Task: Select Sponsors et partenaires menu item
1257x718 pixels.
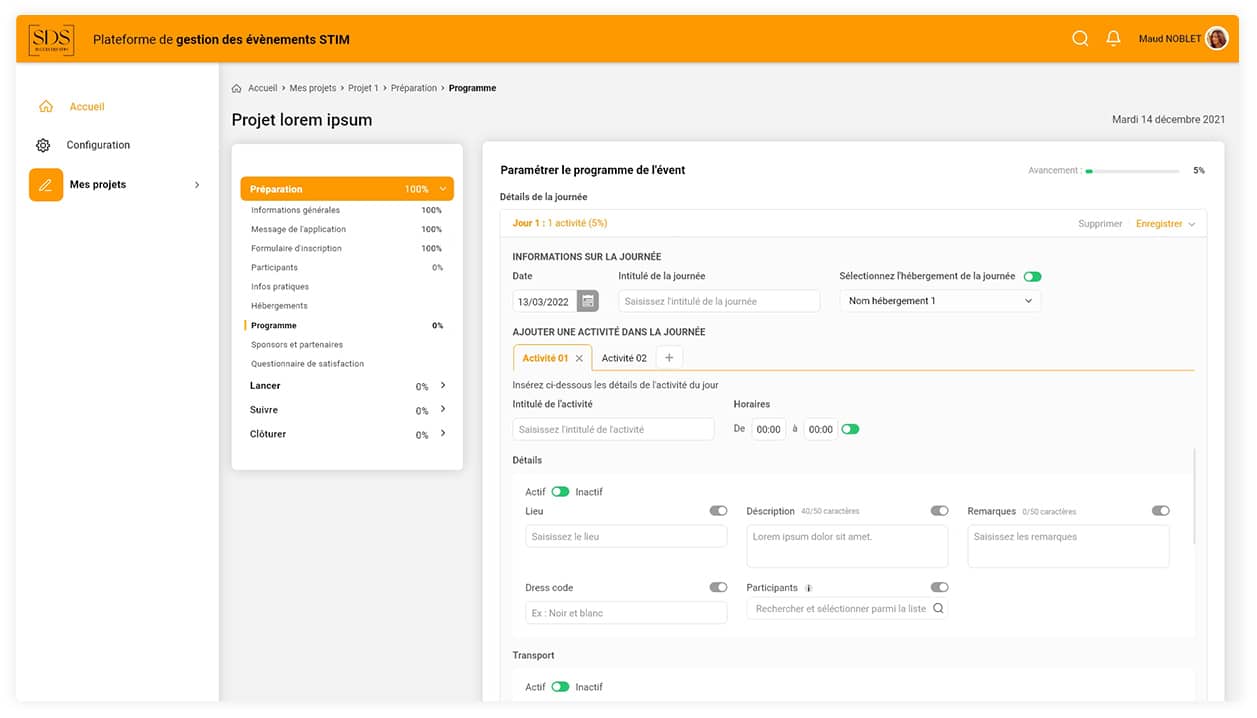Action: 297,345
